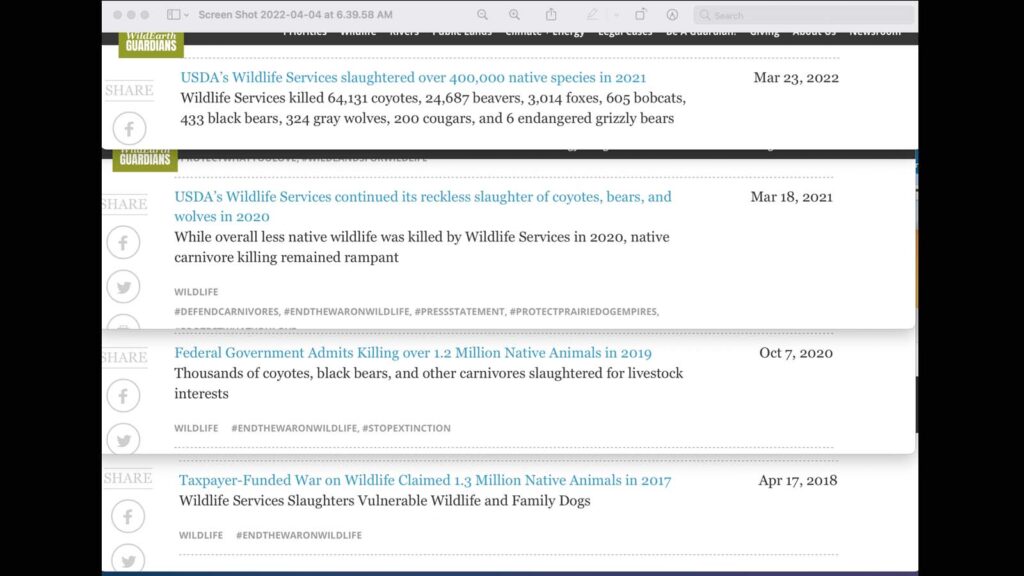The height and width of the screenshot is (576, 1024).
Task: Toggle the Preview sidebar view button
Action: click(x=173, y=14)
